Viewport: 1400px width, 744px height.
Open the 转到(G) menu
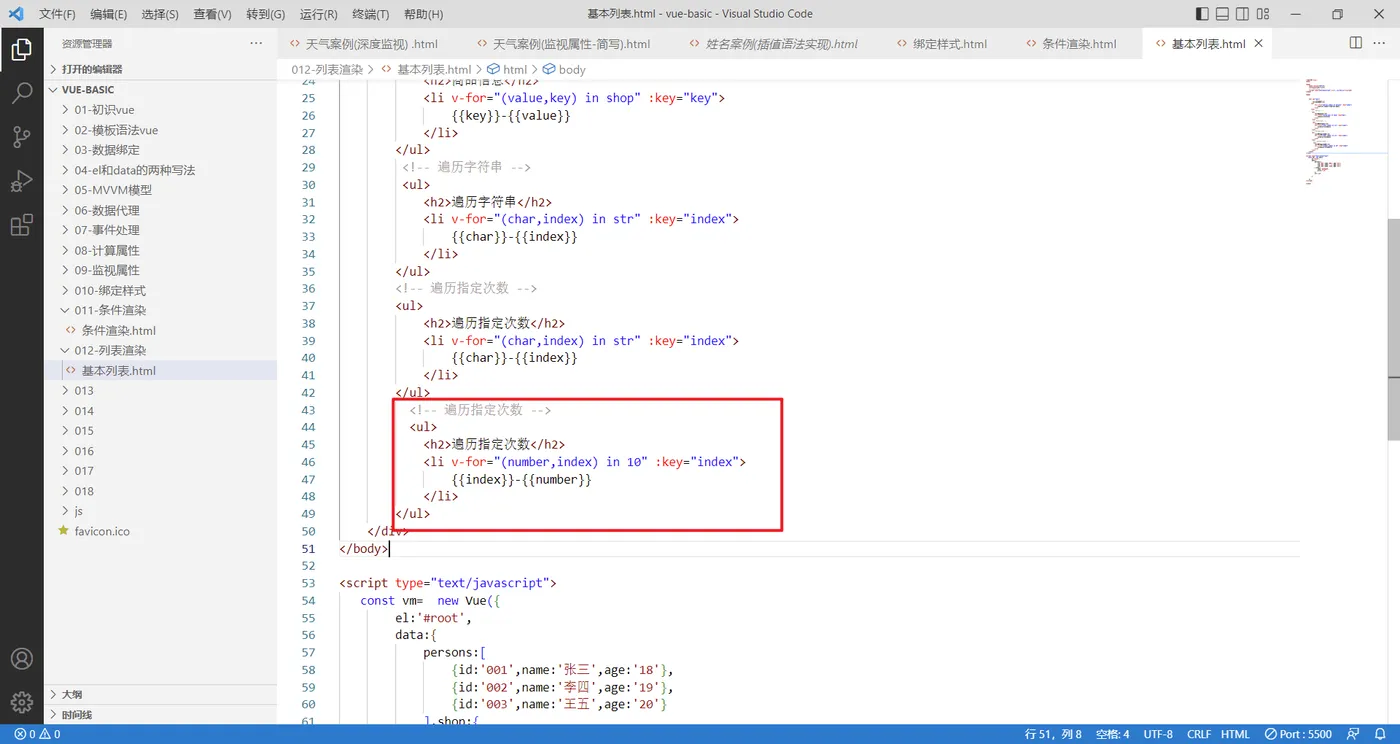[x=265, y=14]
